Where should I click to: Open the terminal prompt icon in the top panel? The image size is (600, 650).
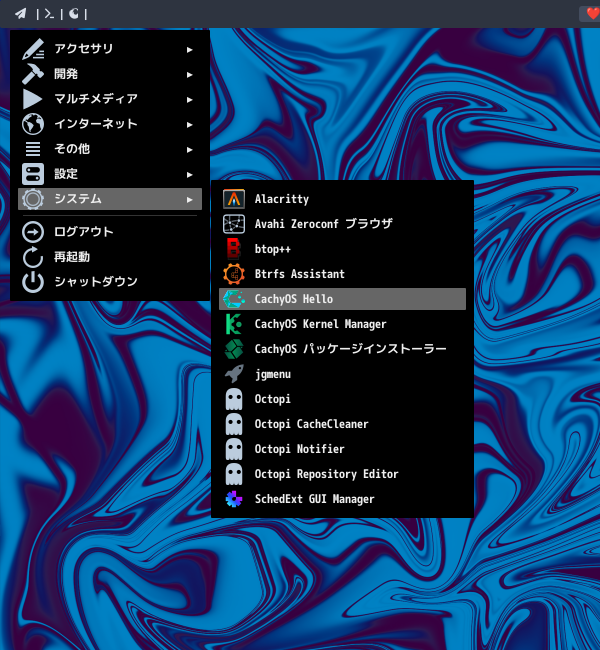point(49,14)
